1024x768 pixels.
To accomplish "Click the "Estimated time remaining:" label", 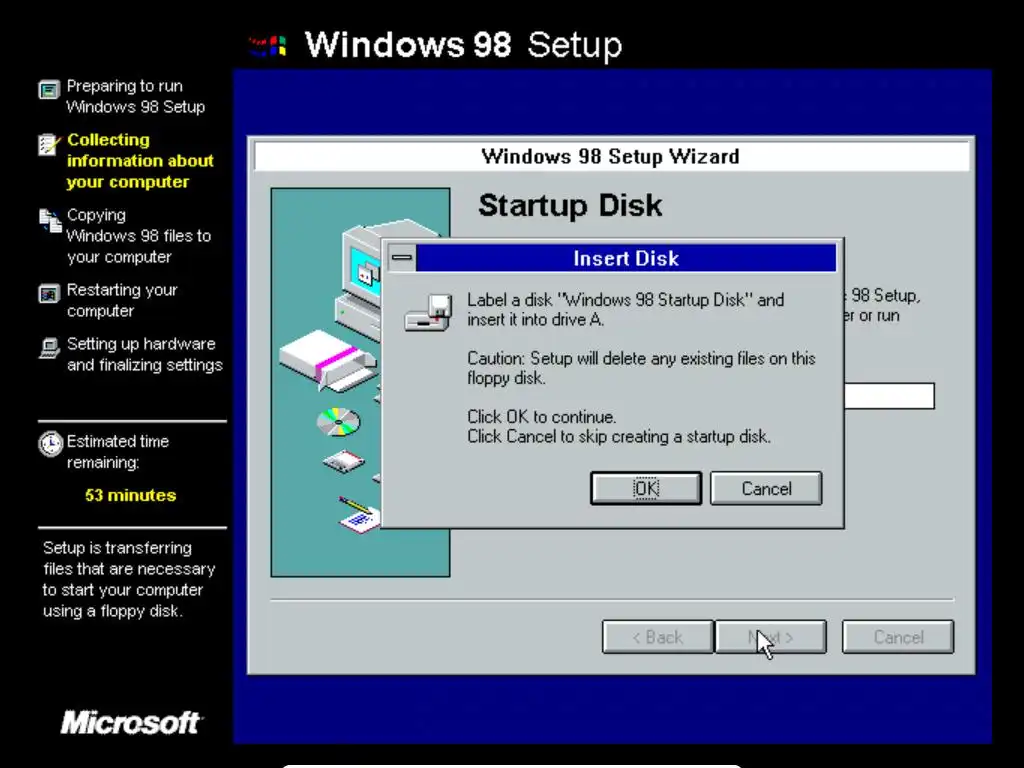I will [118, 451].
